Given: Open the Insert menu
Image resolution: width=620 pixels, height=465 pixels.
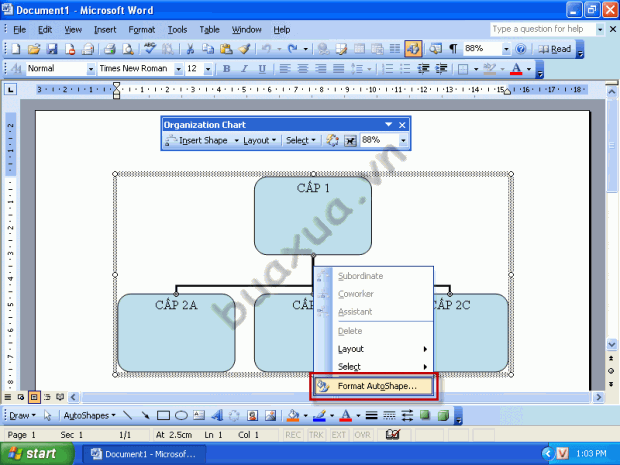Looking at the screenshot, I should 105,30.
